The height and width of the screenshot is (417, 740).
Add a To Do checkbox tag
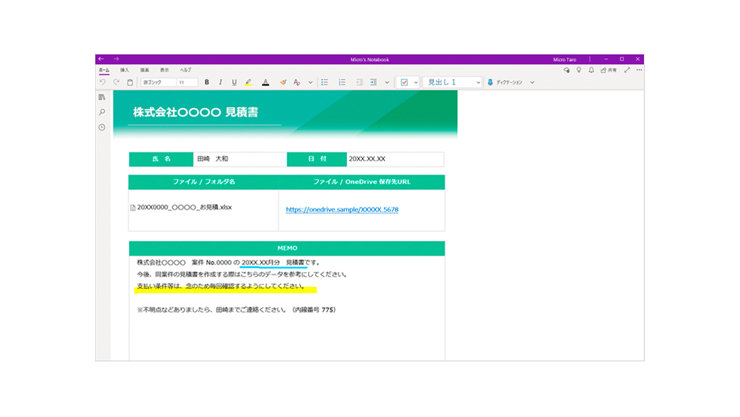pyautogui.click(x=404, y=82)
